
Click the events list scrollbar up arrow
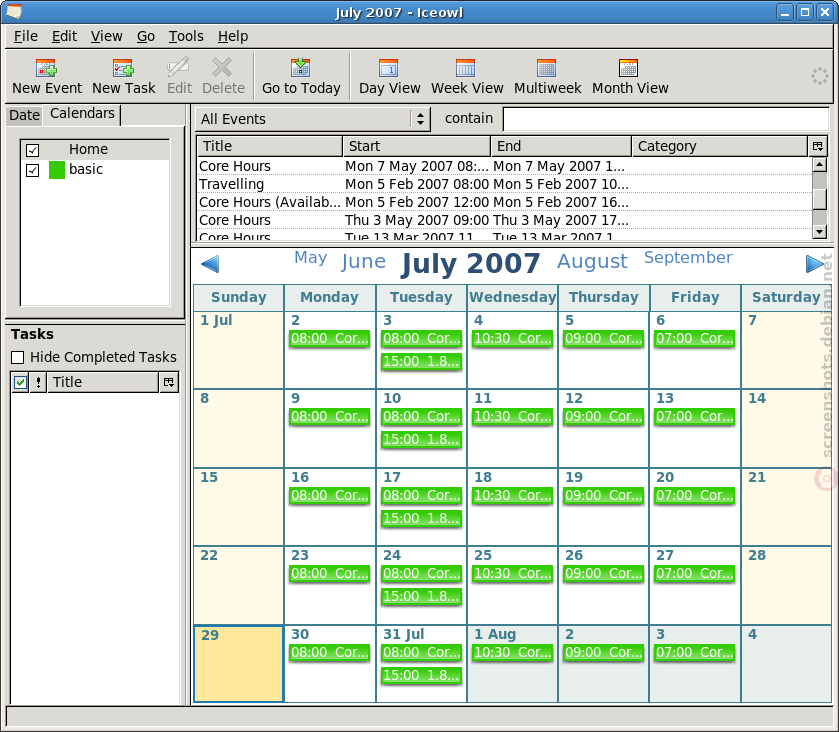point(819,165)
